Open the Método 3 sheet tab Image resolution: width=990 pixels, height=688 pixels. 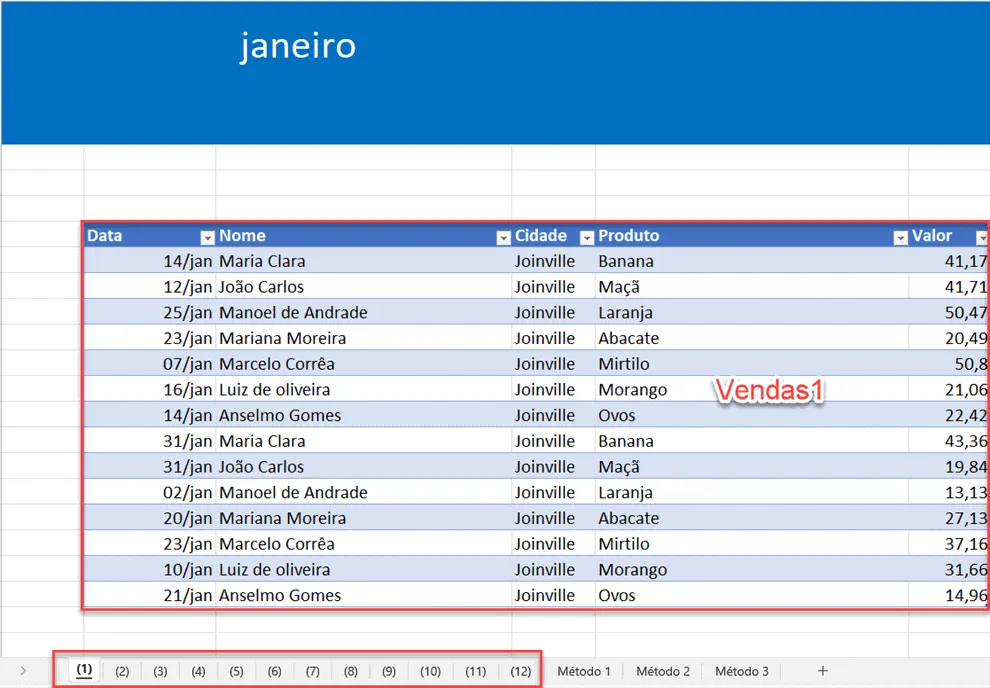[741, 671]
